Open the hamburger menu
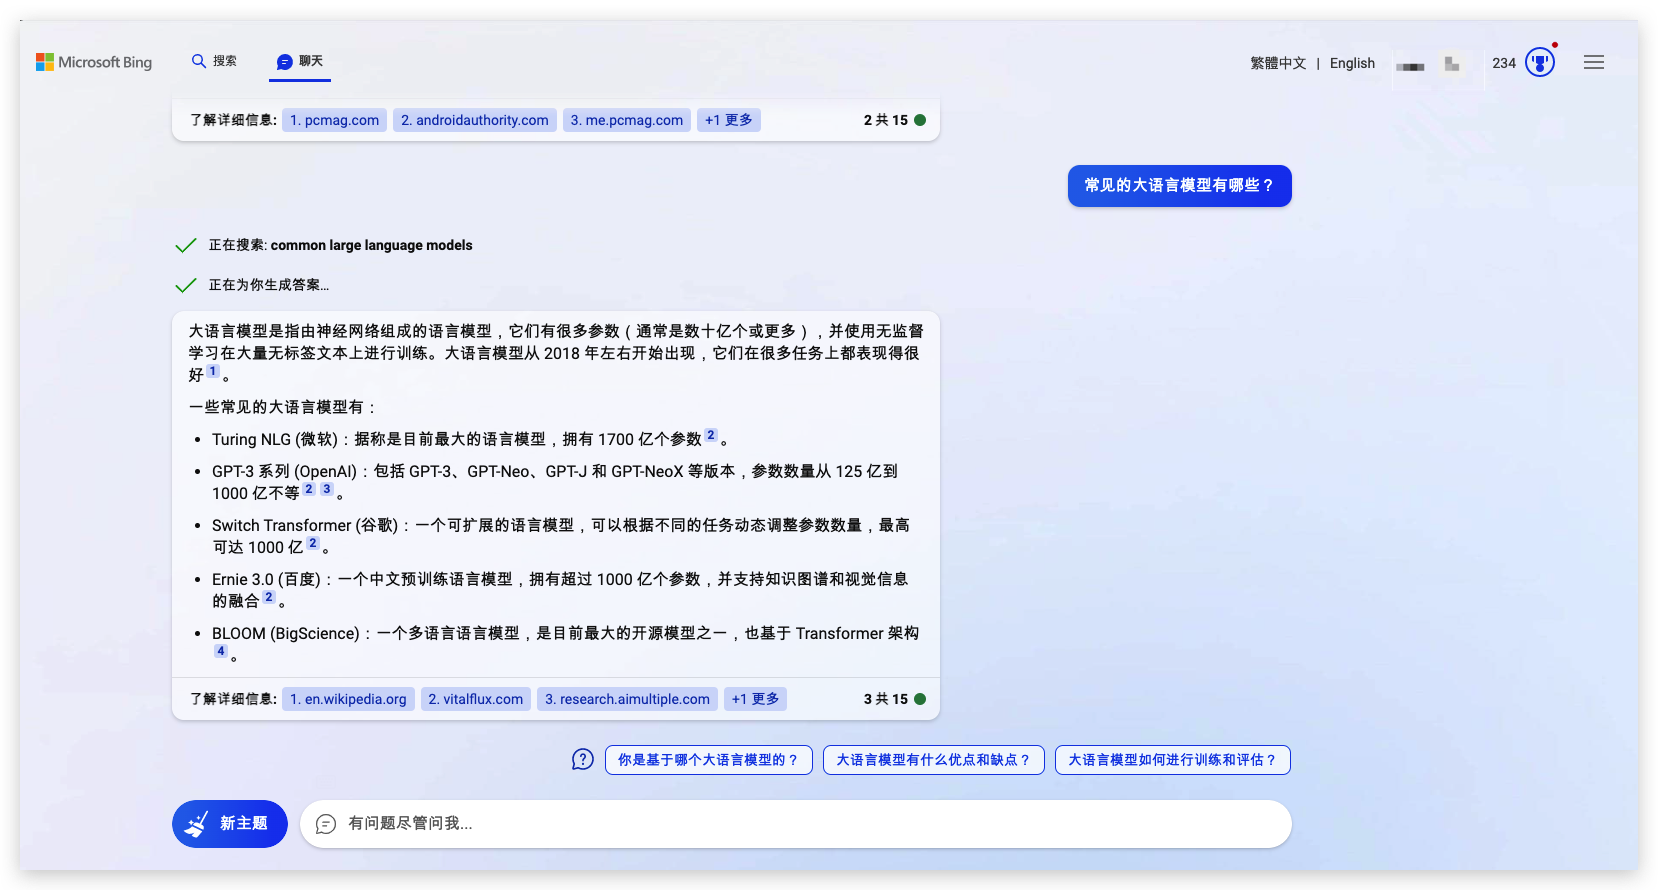The width and height of the screenshot is (1658, 890). tap(1594, 62)
